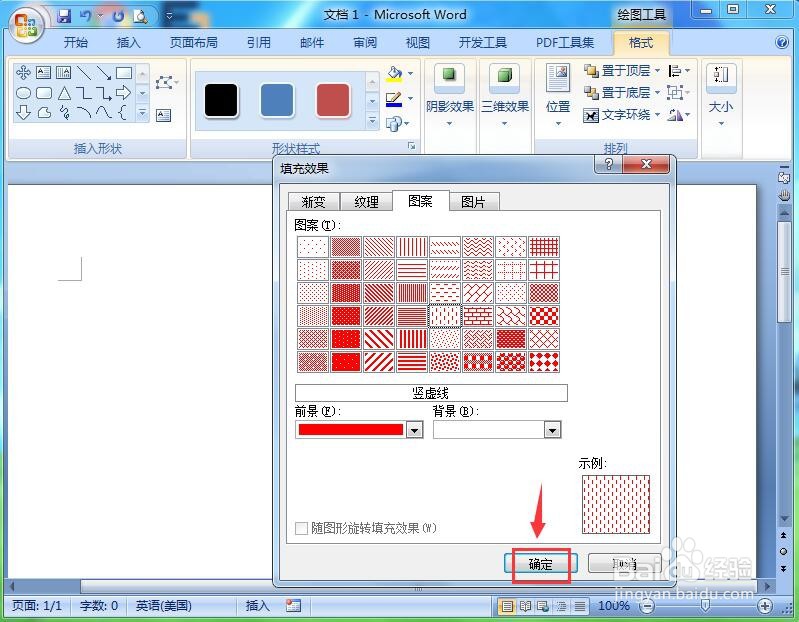Select the text box shape icon
Screen dimensions: 799x622
click(44, 72)
